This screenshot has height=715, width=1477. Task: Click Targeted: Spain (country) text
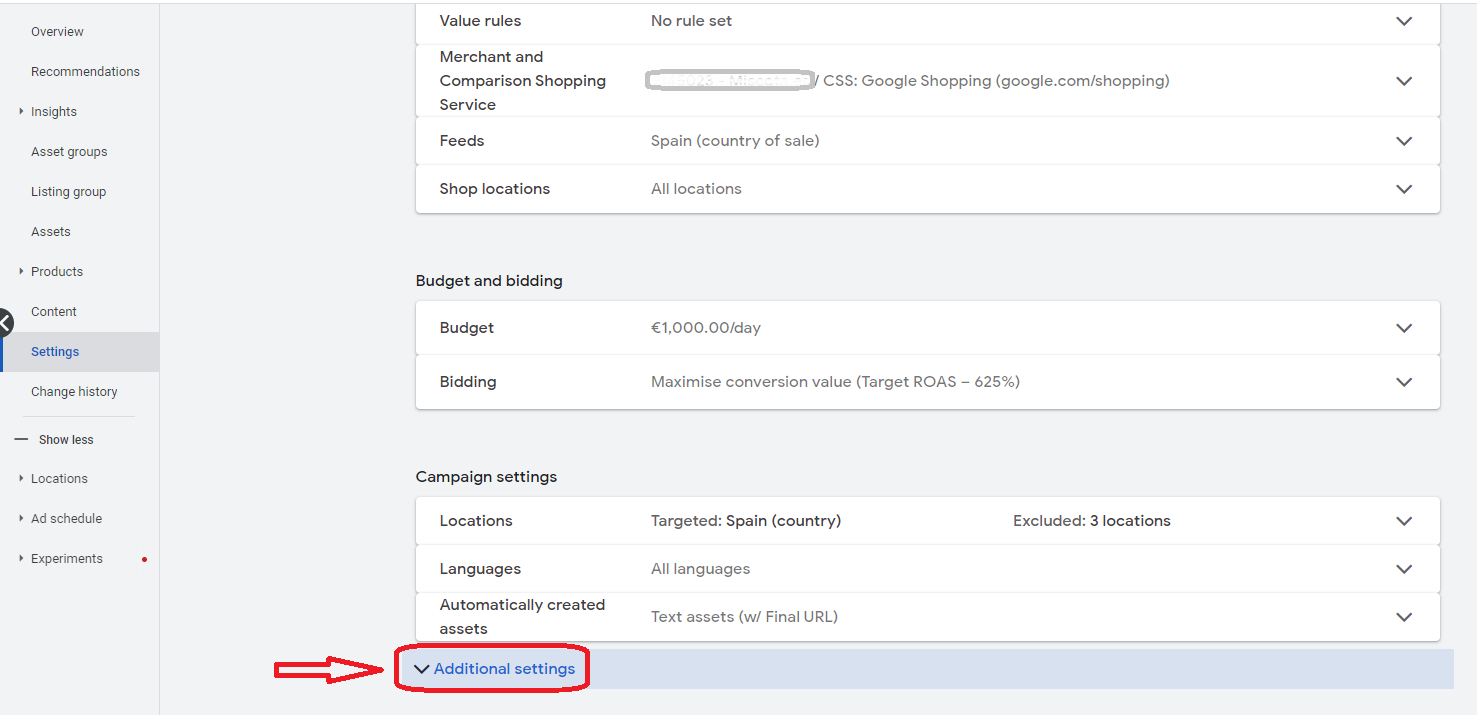746,521
